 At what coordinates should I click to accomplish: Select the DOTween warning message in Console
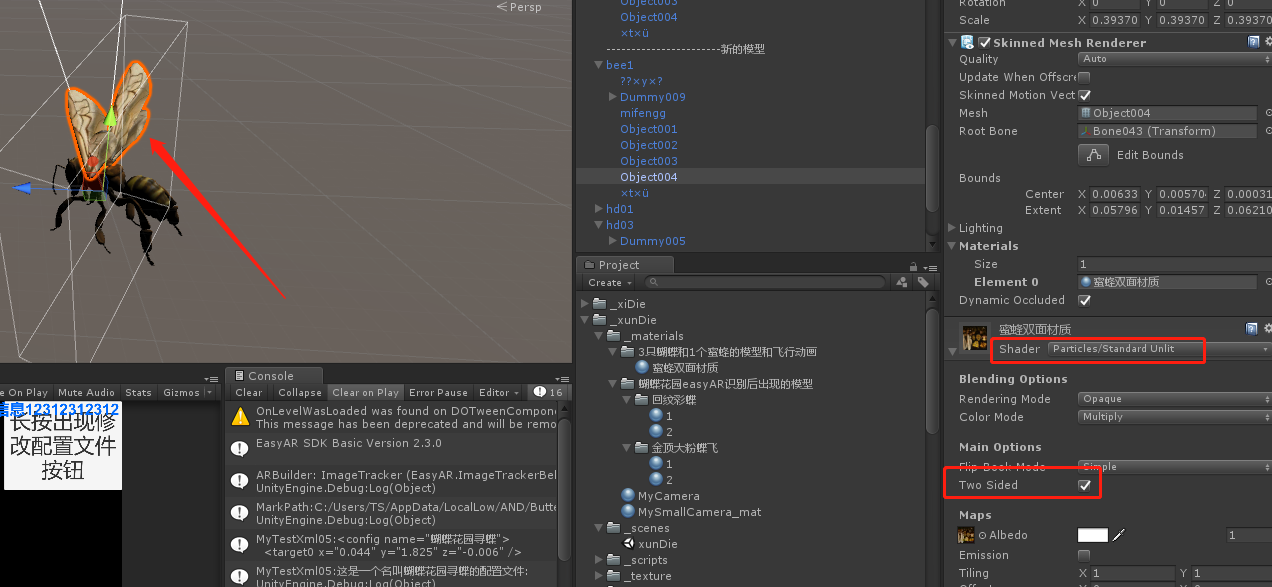391,417
